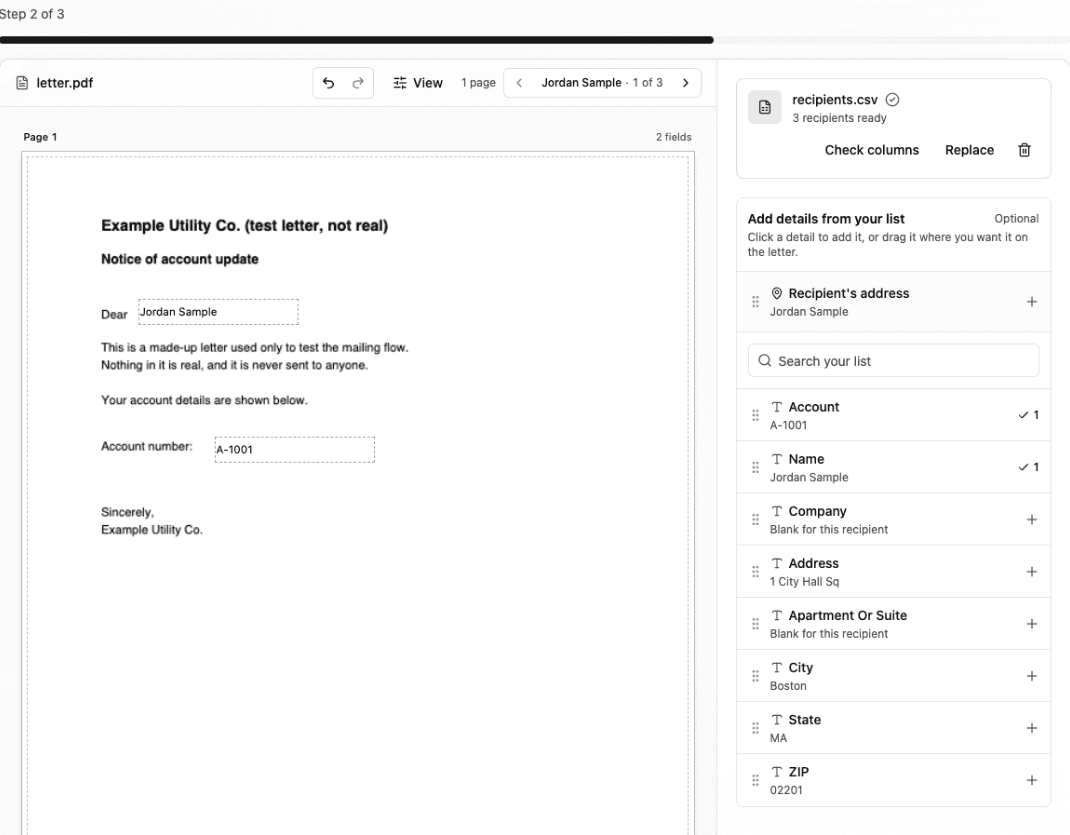Click the Recipient's address label
1070x835 pixels.
(x=848, y=293)
